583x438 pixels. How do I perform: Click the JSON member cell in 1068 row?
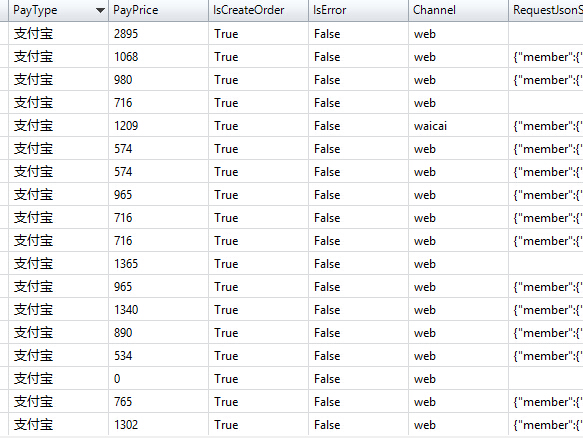[546, 57]
